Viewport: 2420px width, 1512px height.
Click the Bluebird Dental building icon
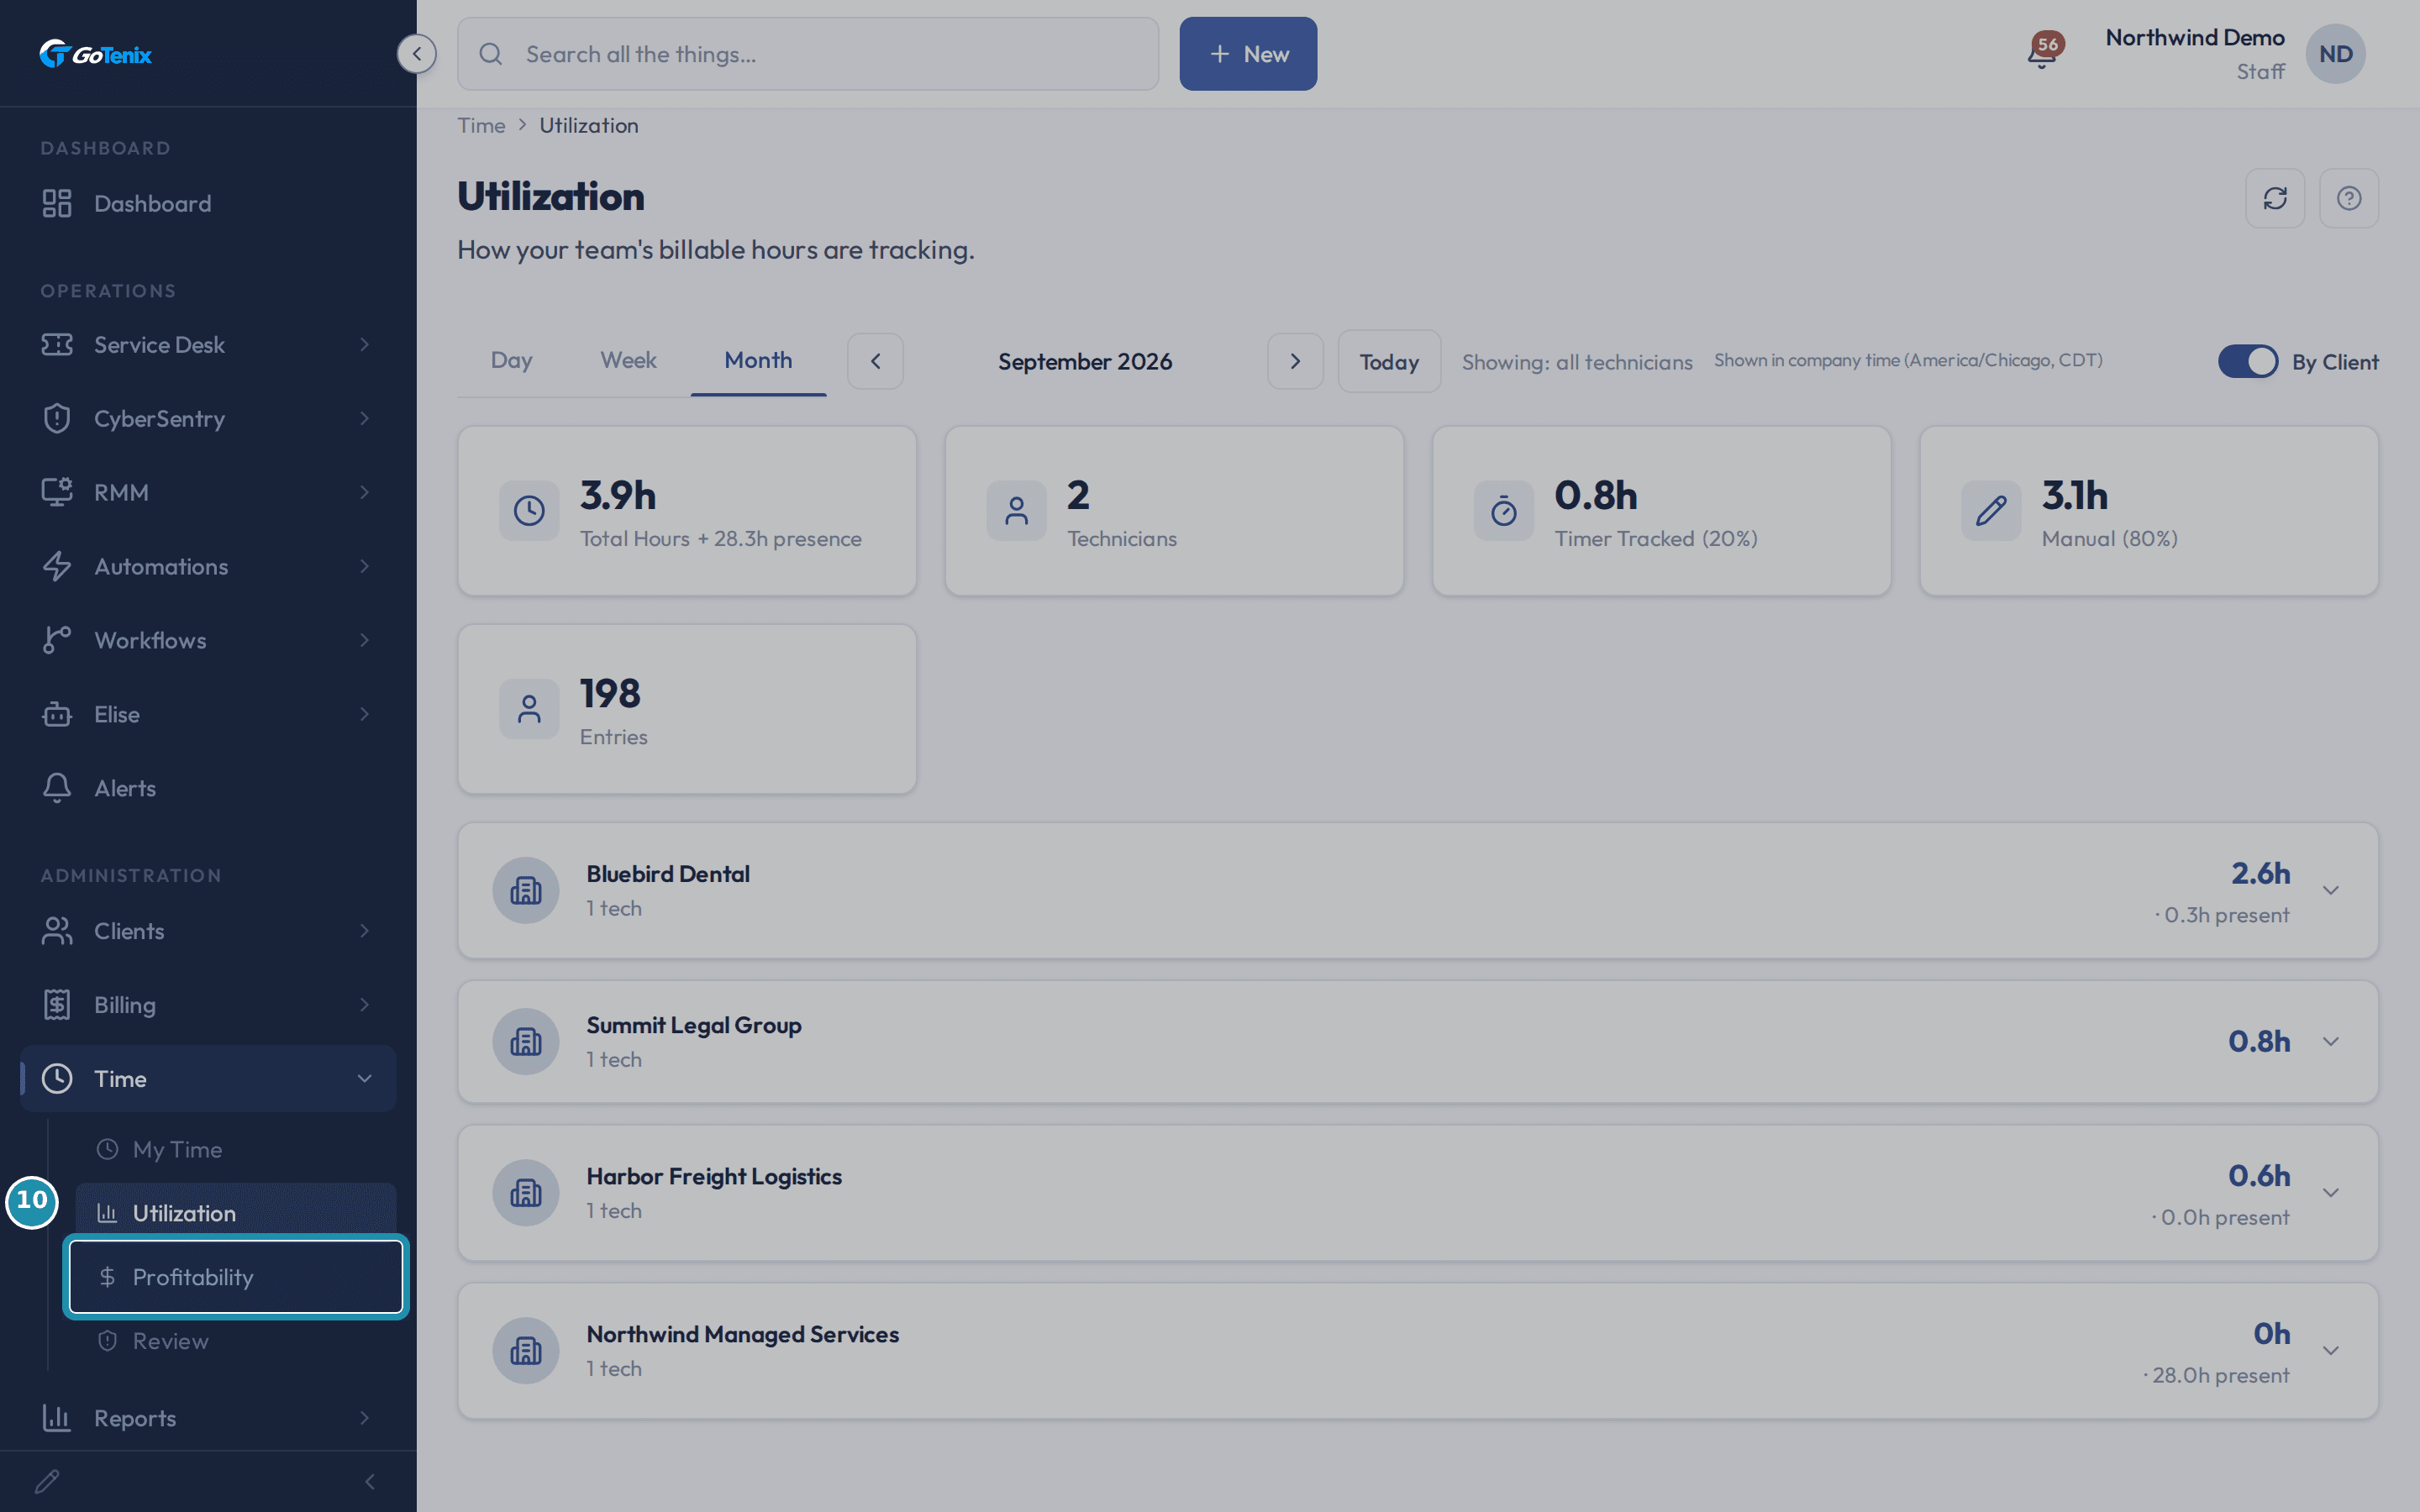(x=526, y=890)
